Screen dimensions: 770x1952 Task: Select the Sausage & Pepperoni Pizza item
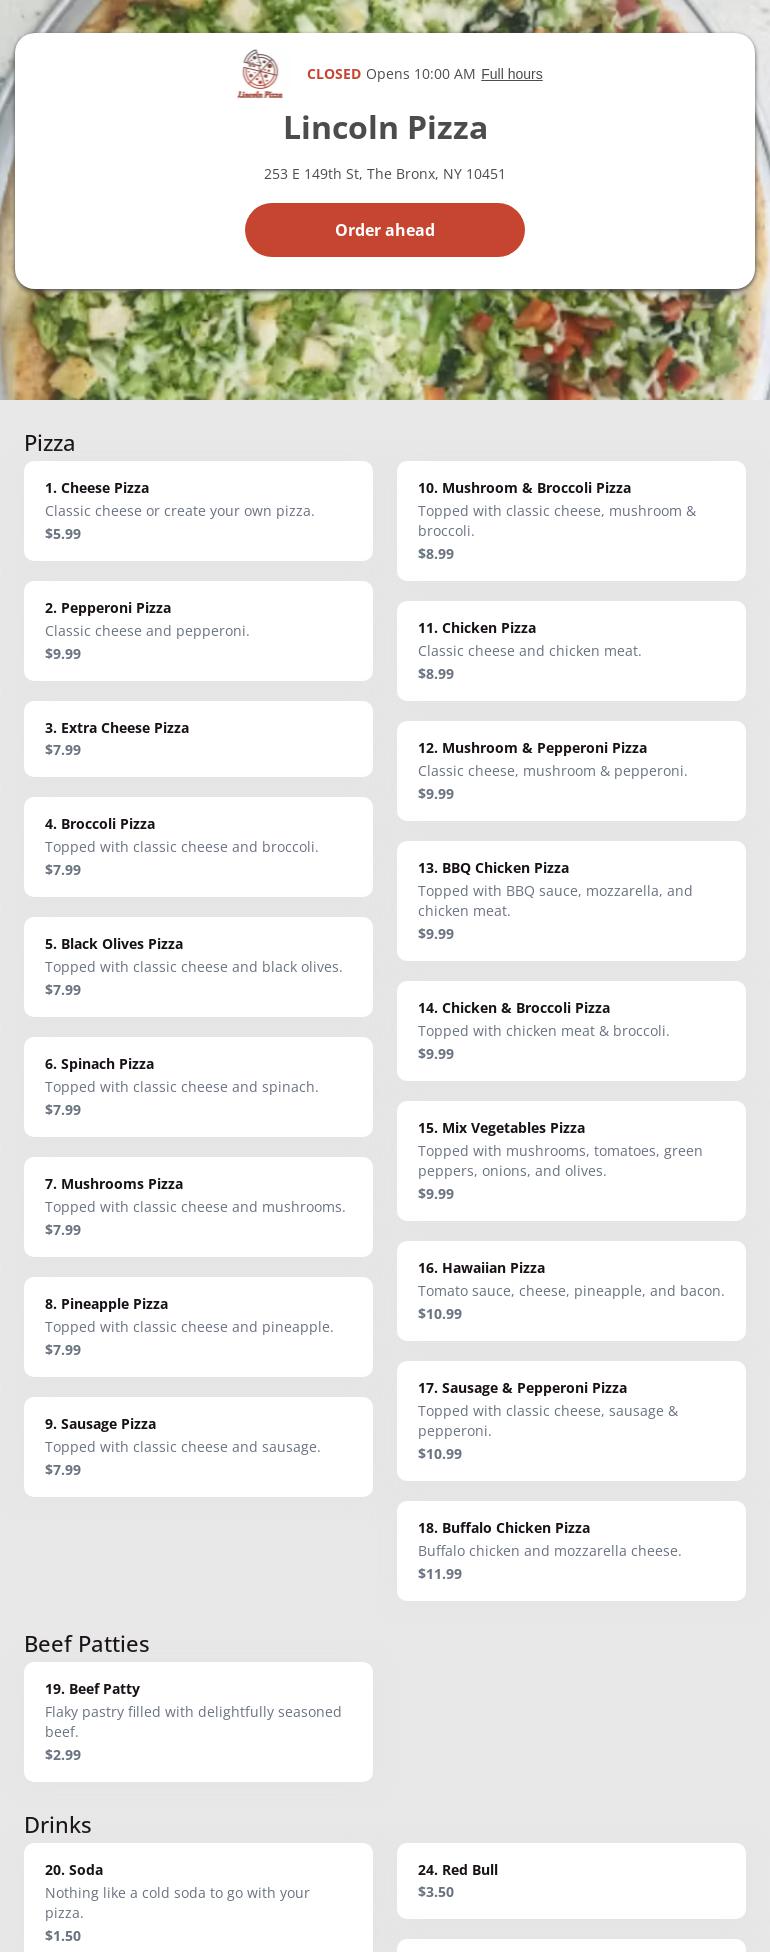(571, 1420)
